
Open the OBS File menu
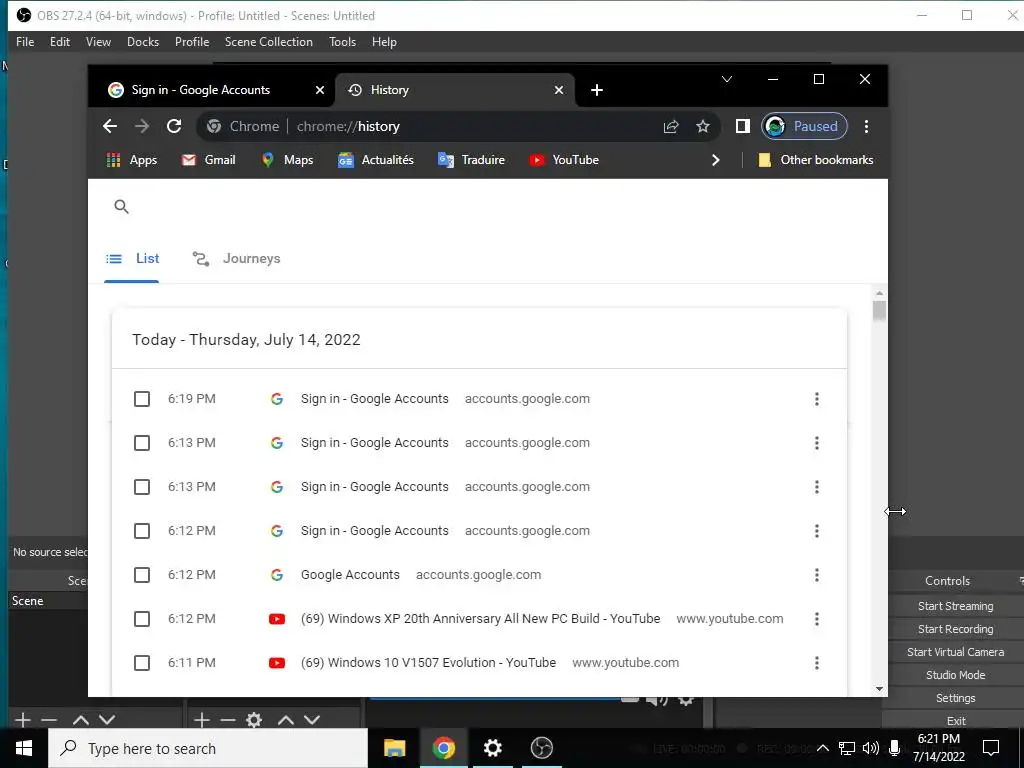pos(25,42)
